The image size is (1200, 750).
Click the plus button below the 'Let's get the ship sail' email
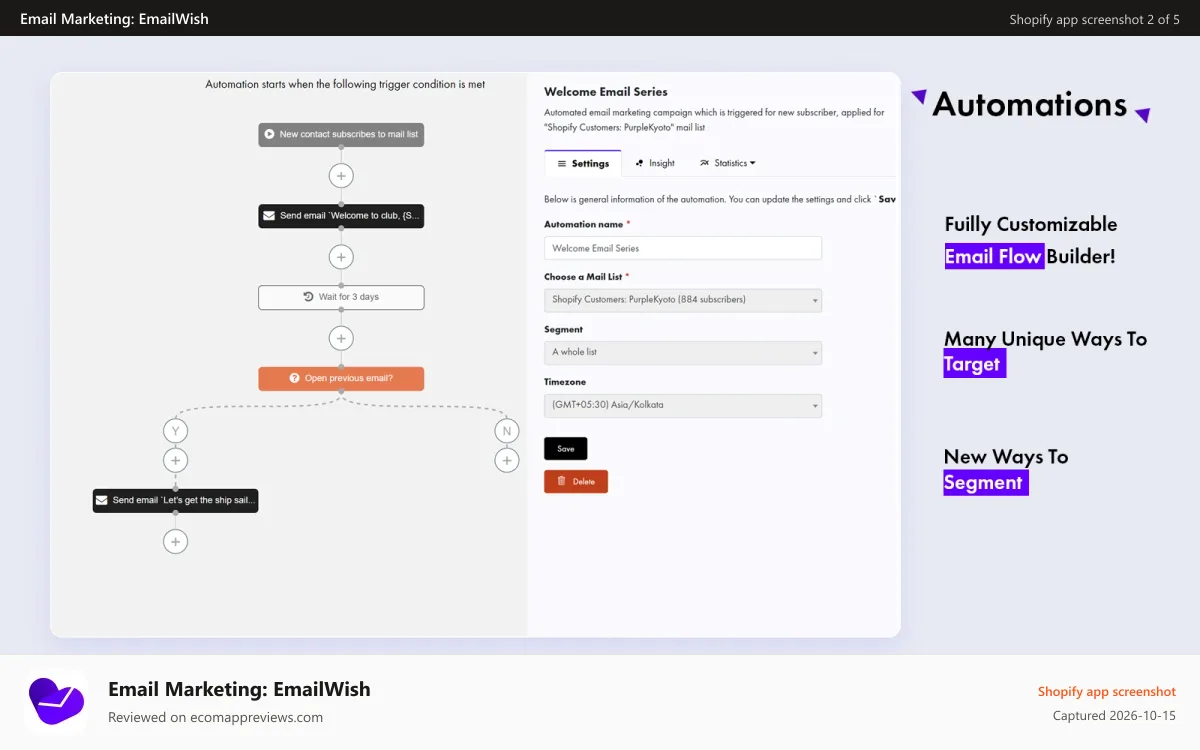click(x=176, y=541)
